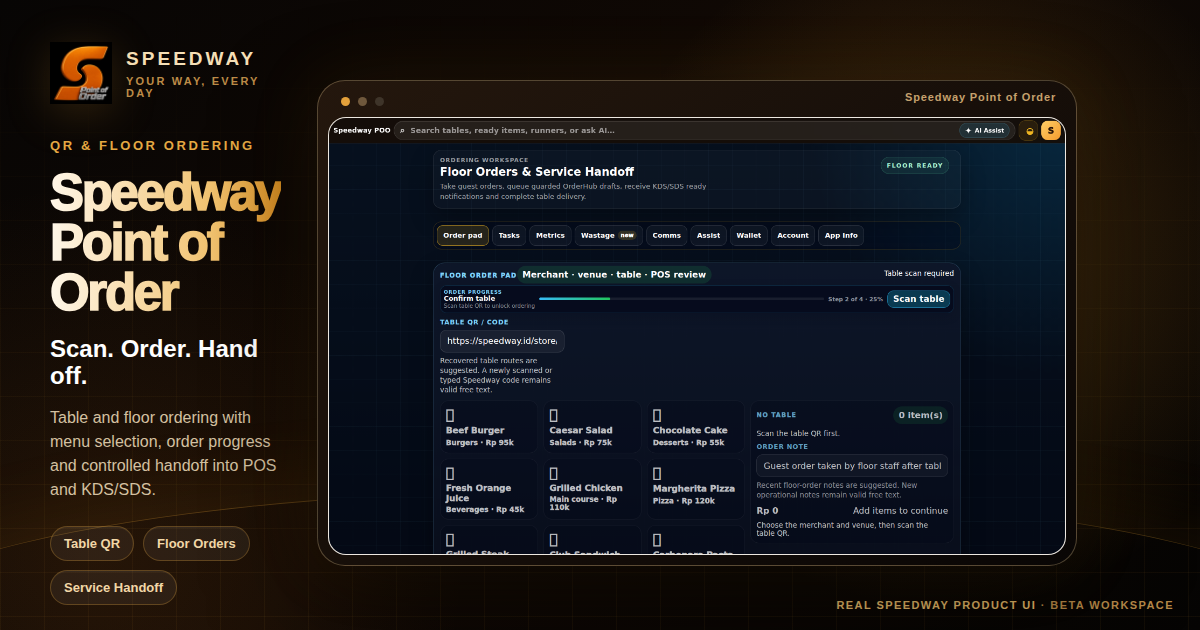Click the Floor Orders pill
The width and height of the screenshot is (1200, 630).
click(196, 544)
